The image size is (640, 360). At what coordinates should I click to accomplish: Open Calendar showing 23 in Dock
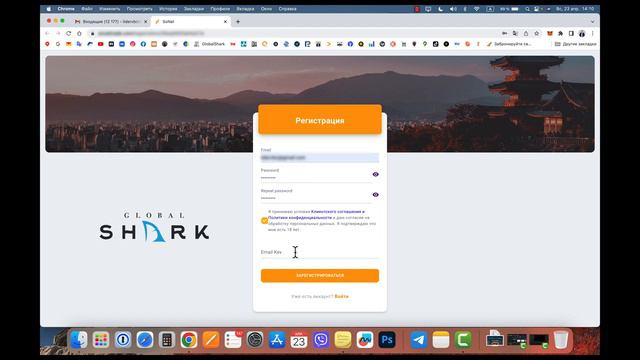tap(299, 340)
